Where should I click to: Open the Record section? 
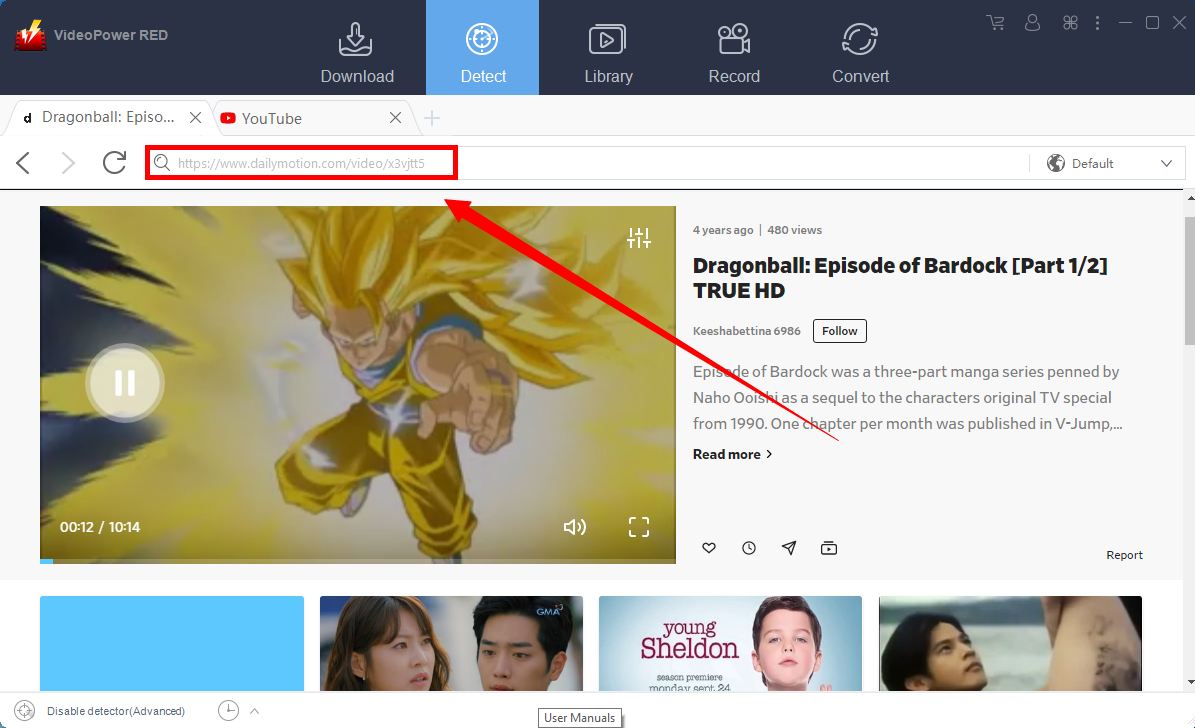click(x=734, y=53)
